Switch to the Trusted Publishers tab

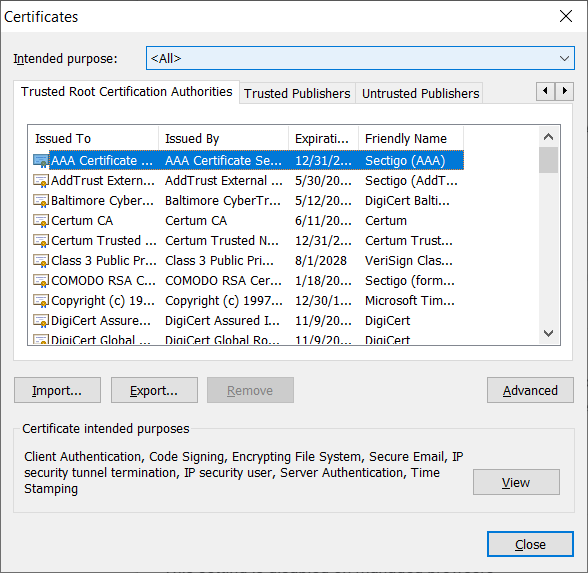pos(297,93)
